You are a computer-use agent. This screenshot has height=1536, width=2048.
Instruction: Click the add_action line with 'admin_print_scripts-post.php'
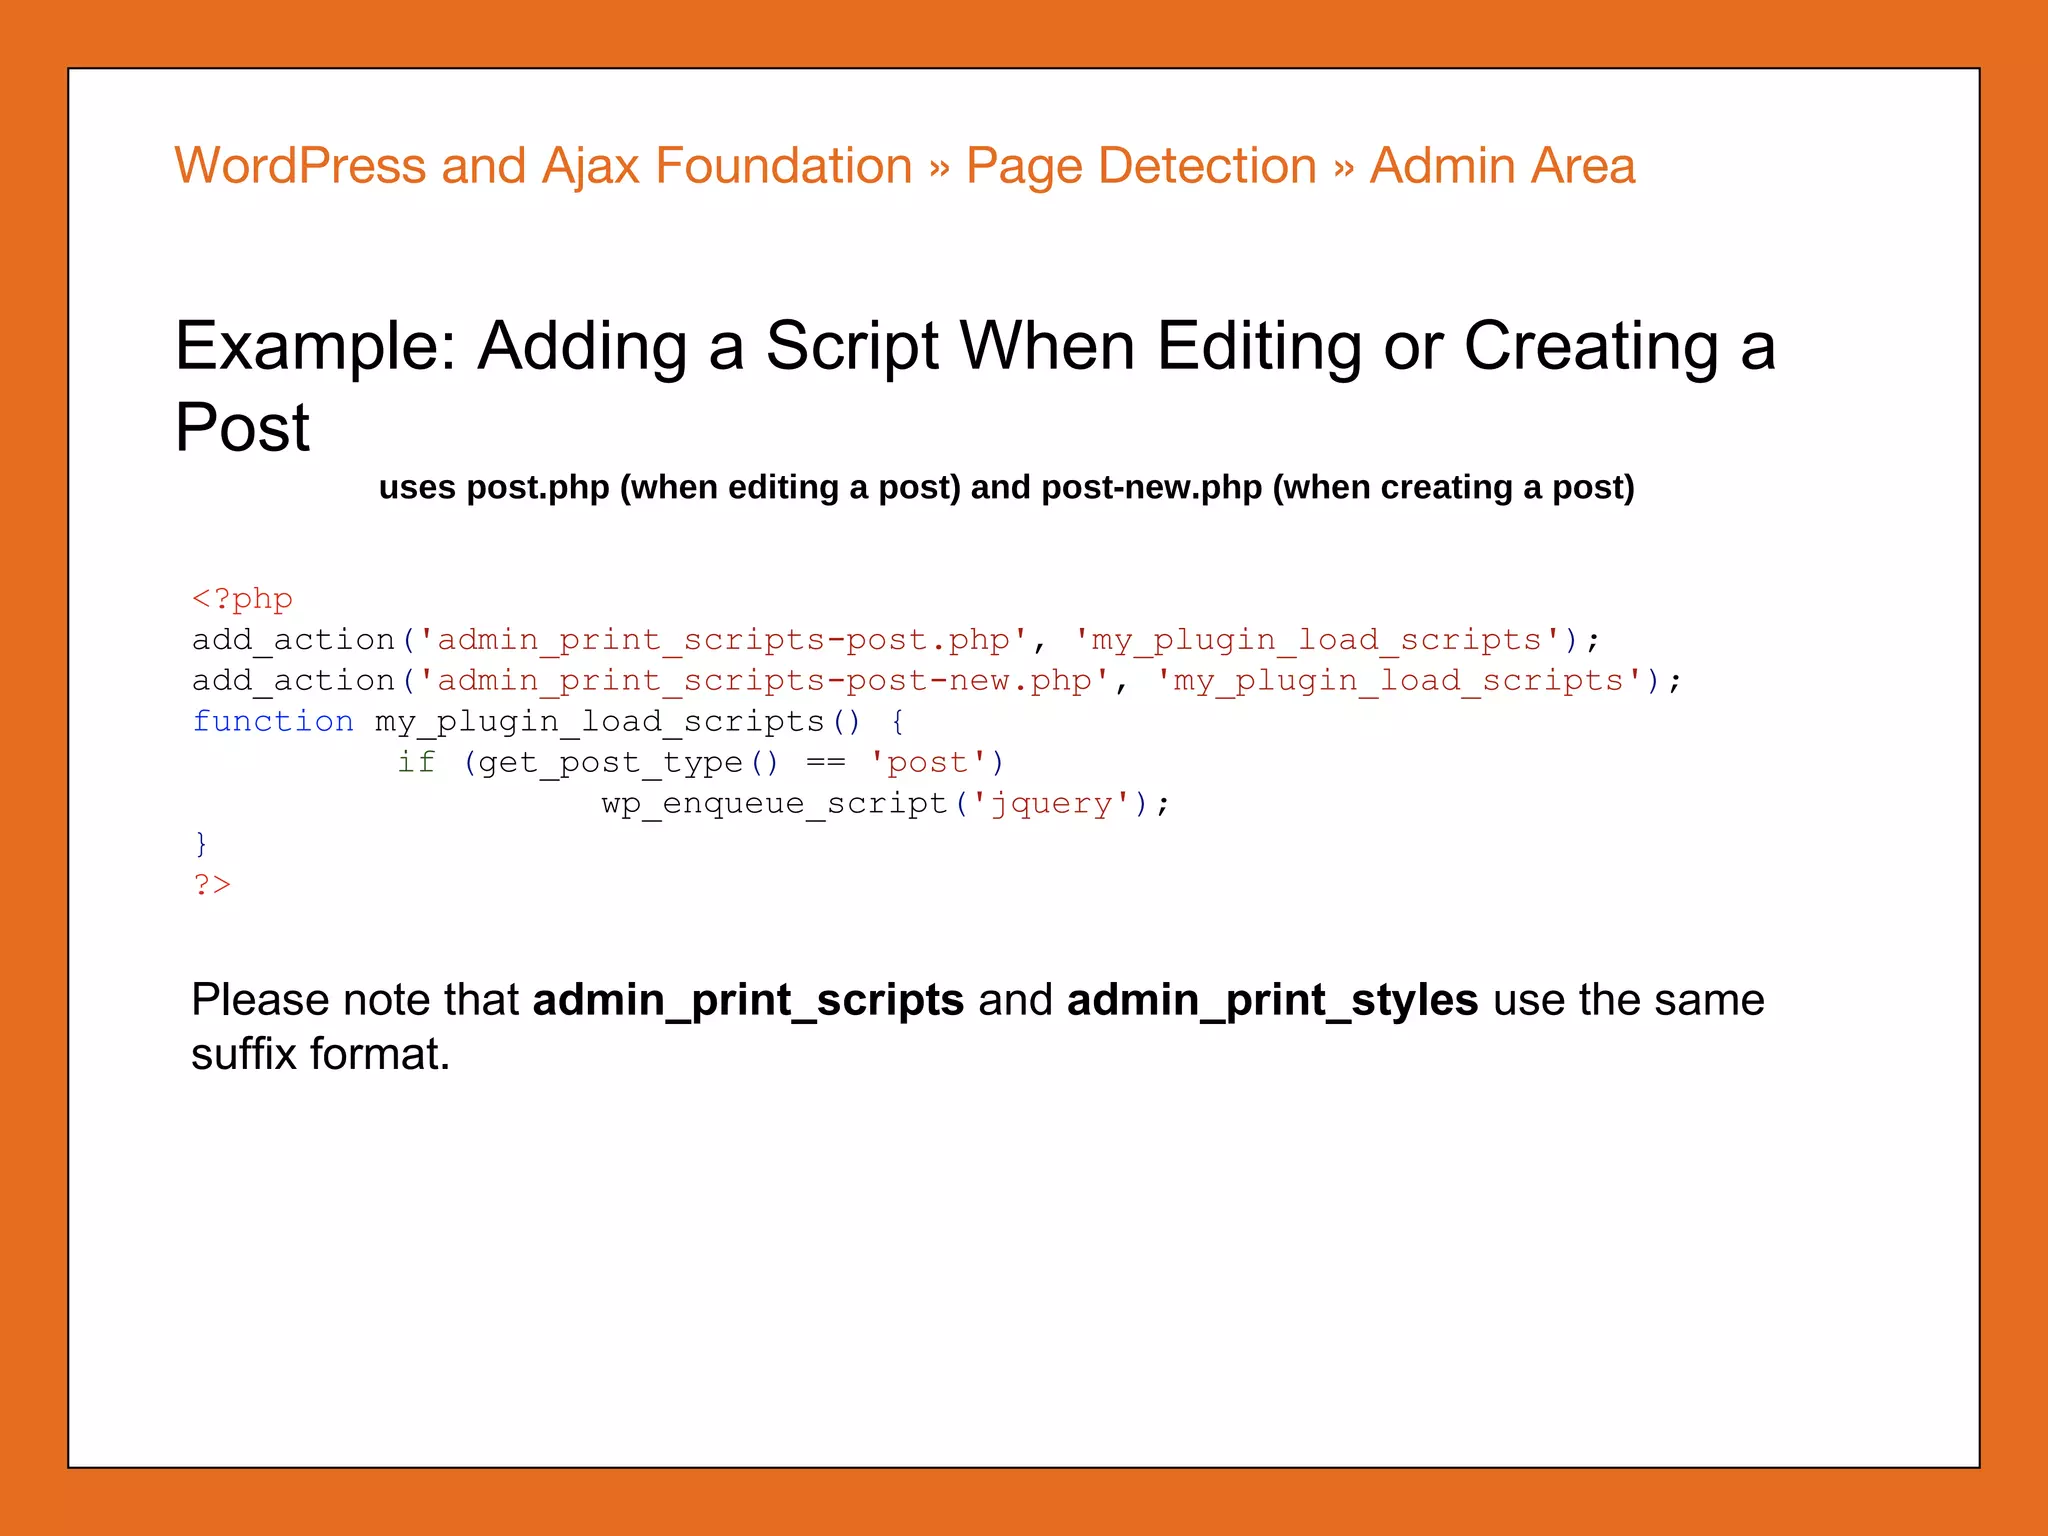click(x=896, y=640)
